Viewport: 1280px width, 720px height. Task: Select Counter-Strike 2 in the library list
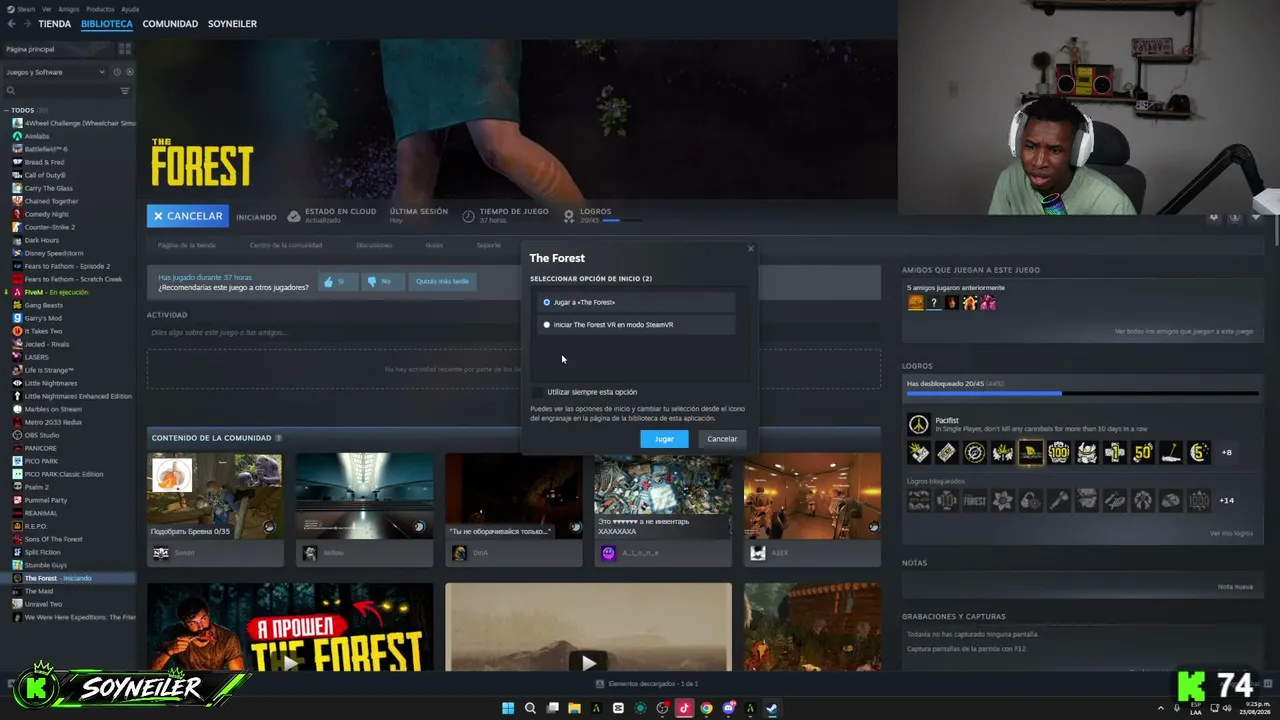[49, 227]
